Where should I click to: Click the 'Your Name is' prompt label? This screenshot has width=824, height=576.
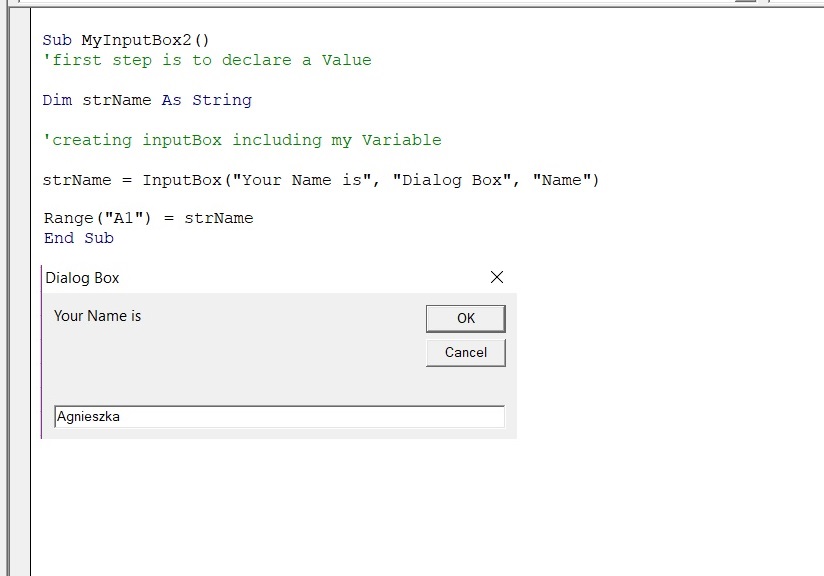(x=97, y=316)
